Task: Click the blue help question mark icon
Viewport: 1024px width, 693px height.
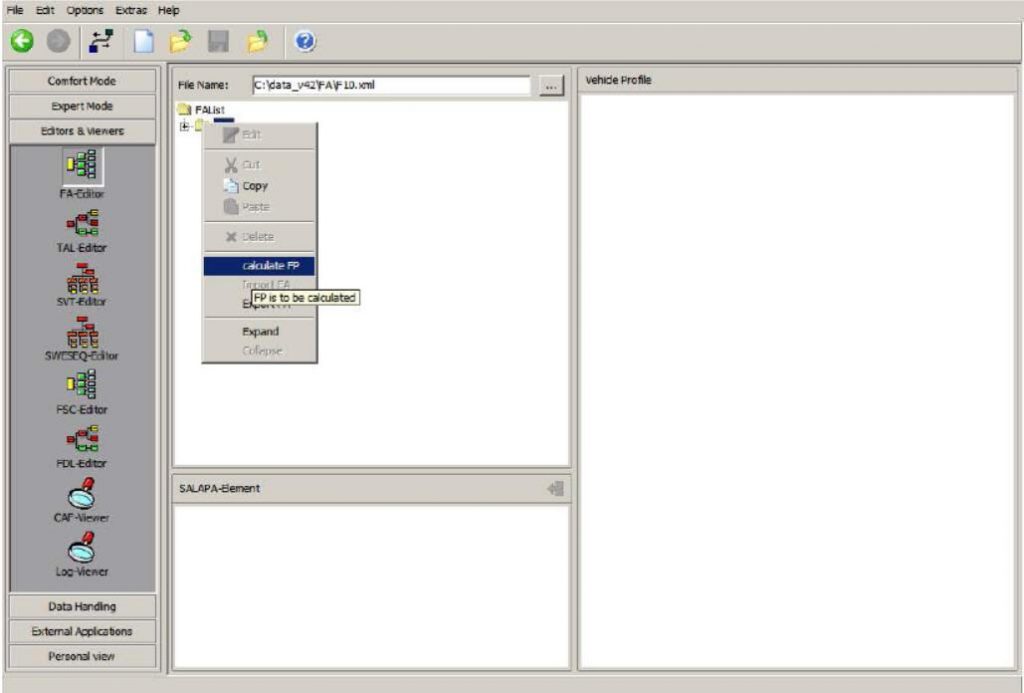Action: 306,42
